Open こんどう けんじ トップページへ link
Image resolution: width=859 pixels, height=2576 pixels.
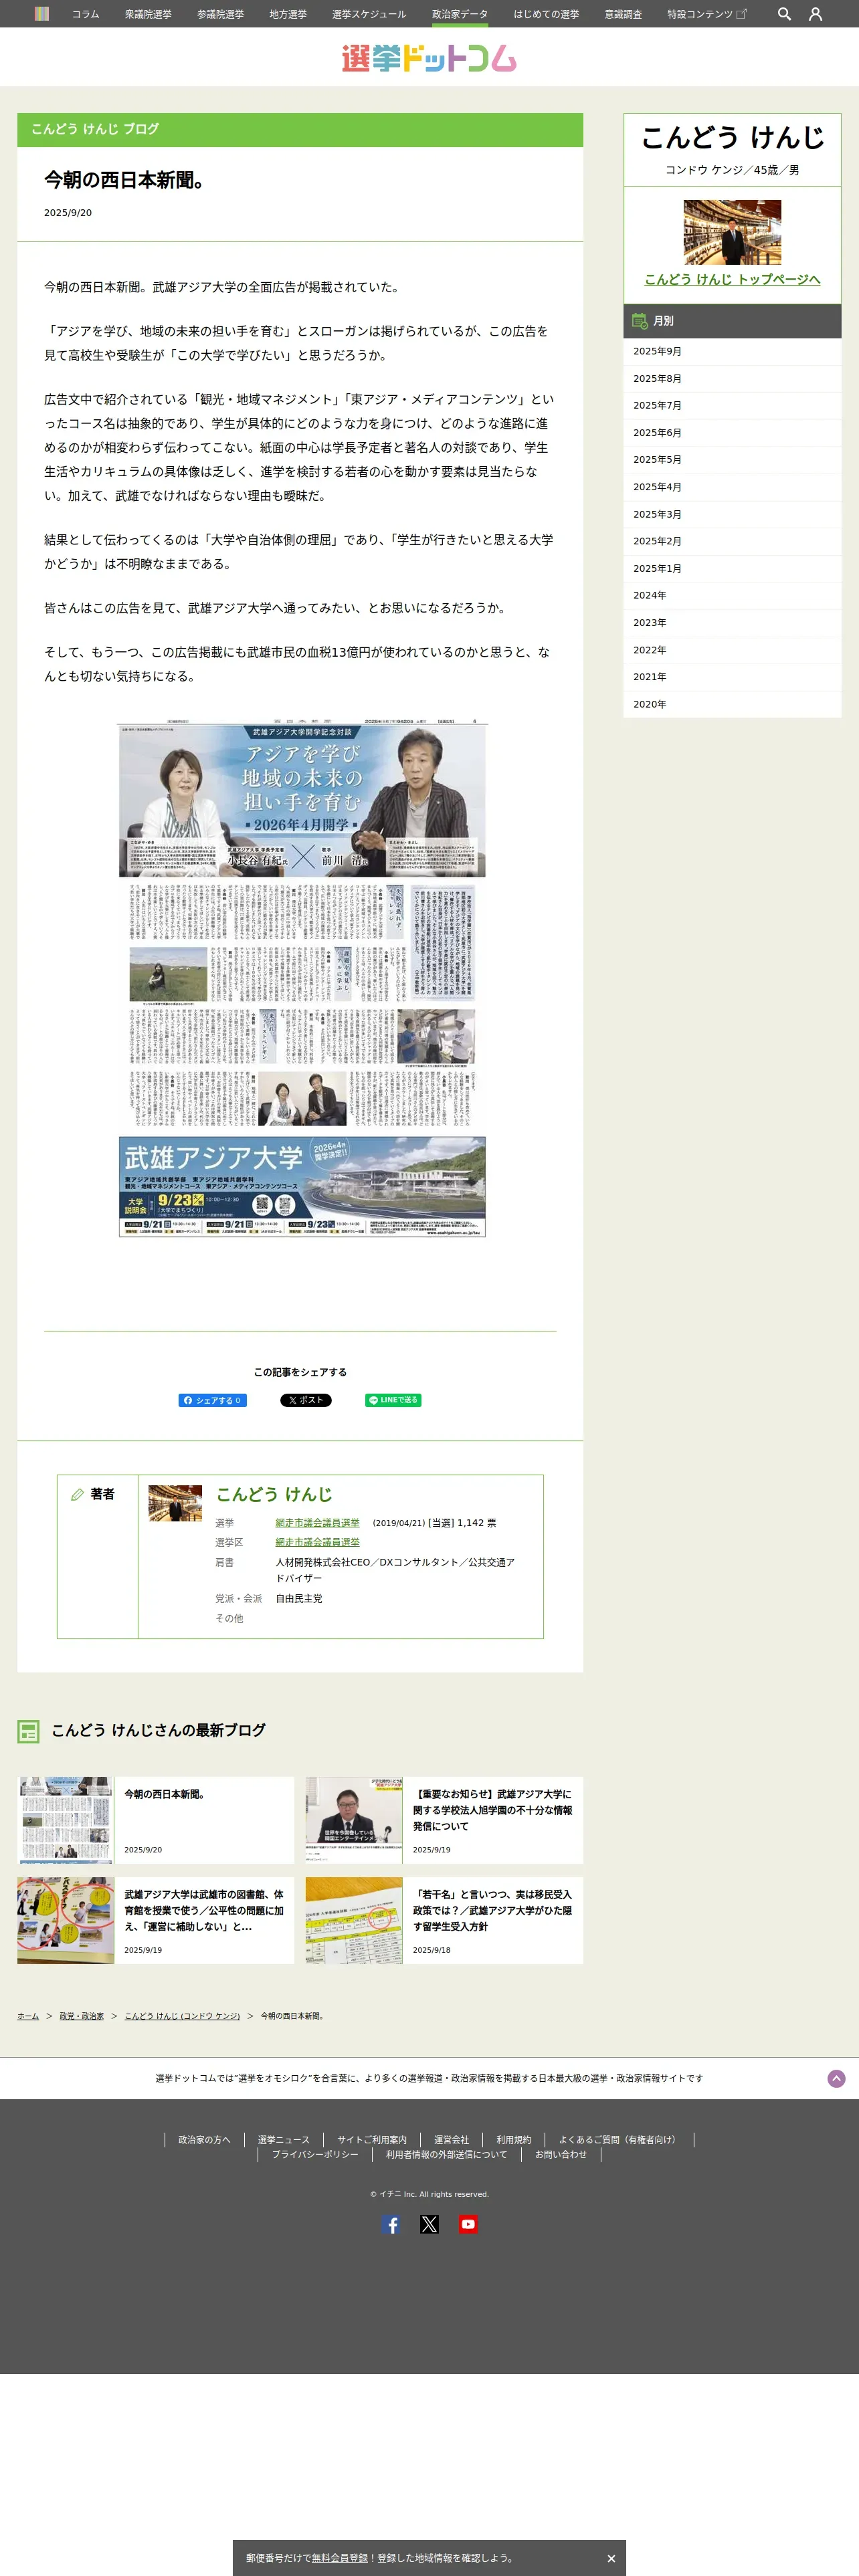click(x=732, y=279)
